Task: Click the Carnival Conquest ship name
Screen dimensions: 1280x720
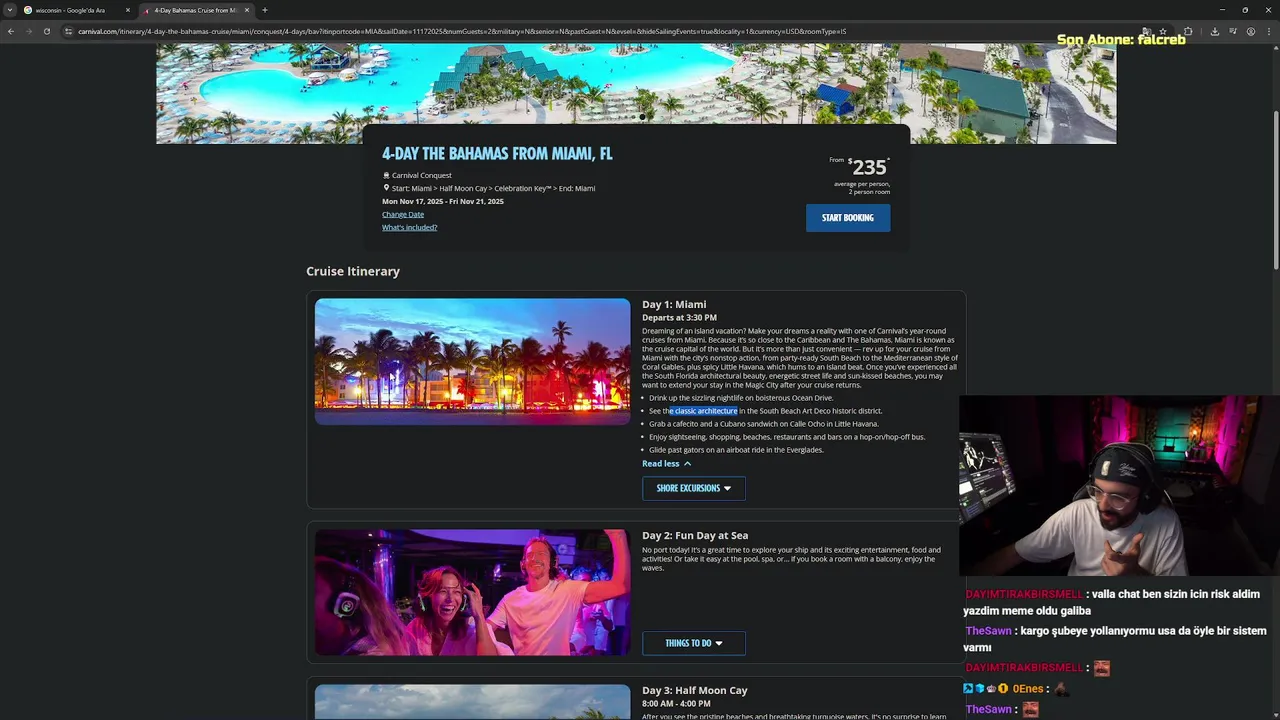Action: [422, 175]
